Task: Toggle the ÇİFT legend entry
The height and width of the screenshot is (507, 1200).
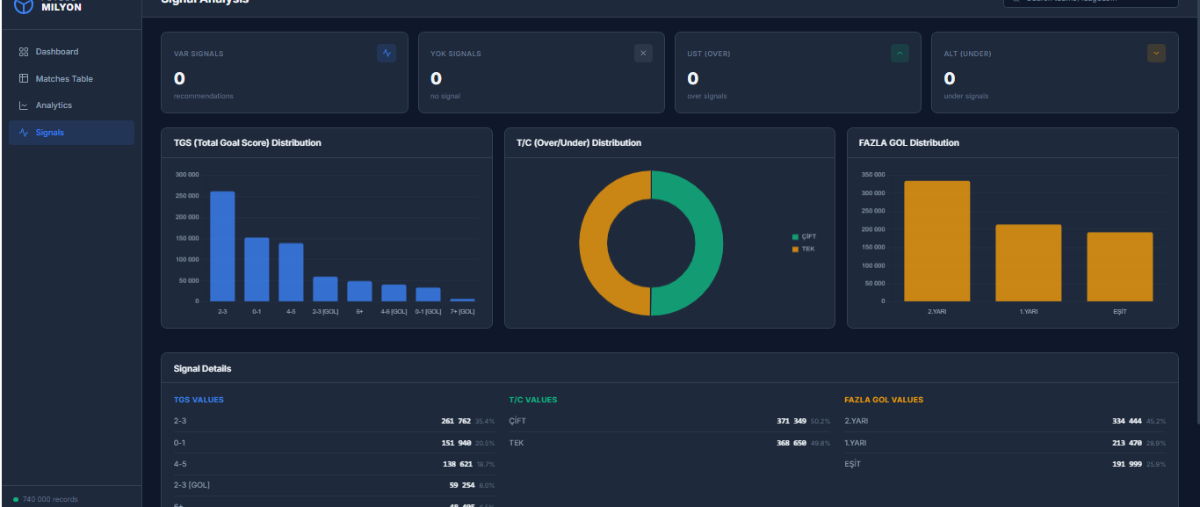Action: [x=805, y=236]
